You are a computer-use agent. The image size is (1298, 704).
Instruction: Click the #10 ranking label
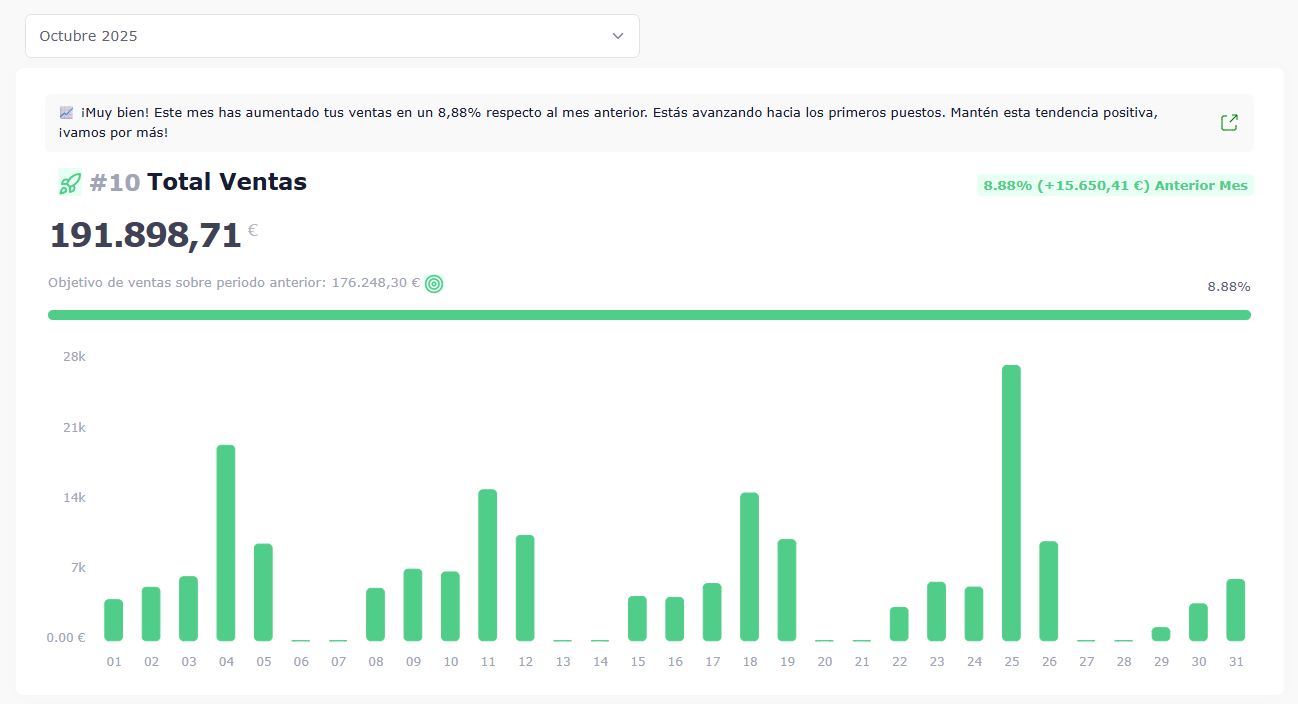(114, 182)
